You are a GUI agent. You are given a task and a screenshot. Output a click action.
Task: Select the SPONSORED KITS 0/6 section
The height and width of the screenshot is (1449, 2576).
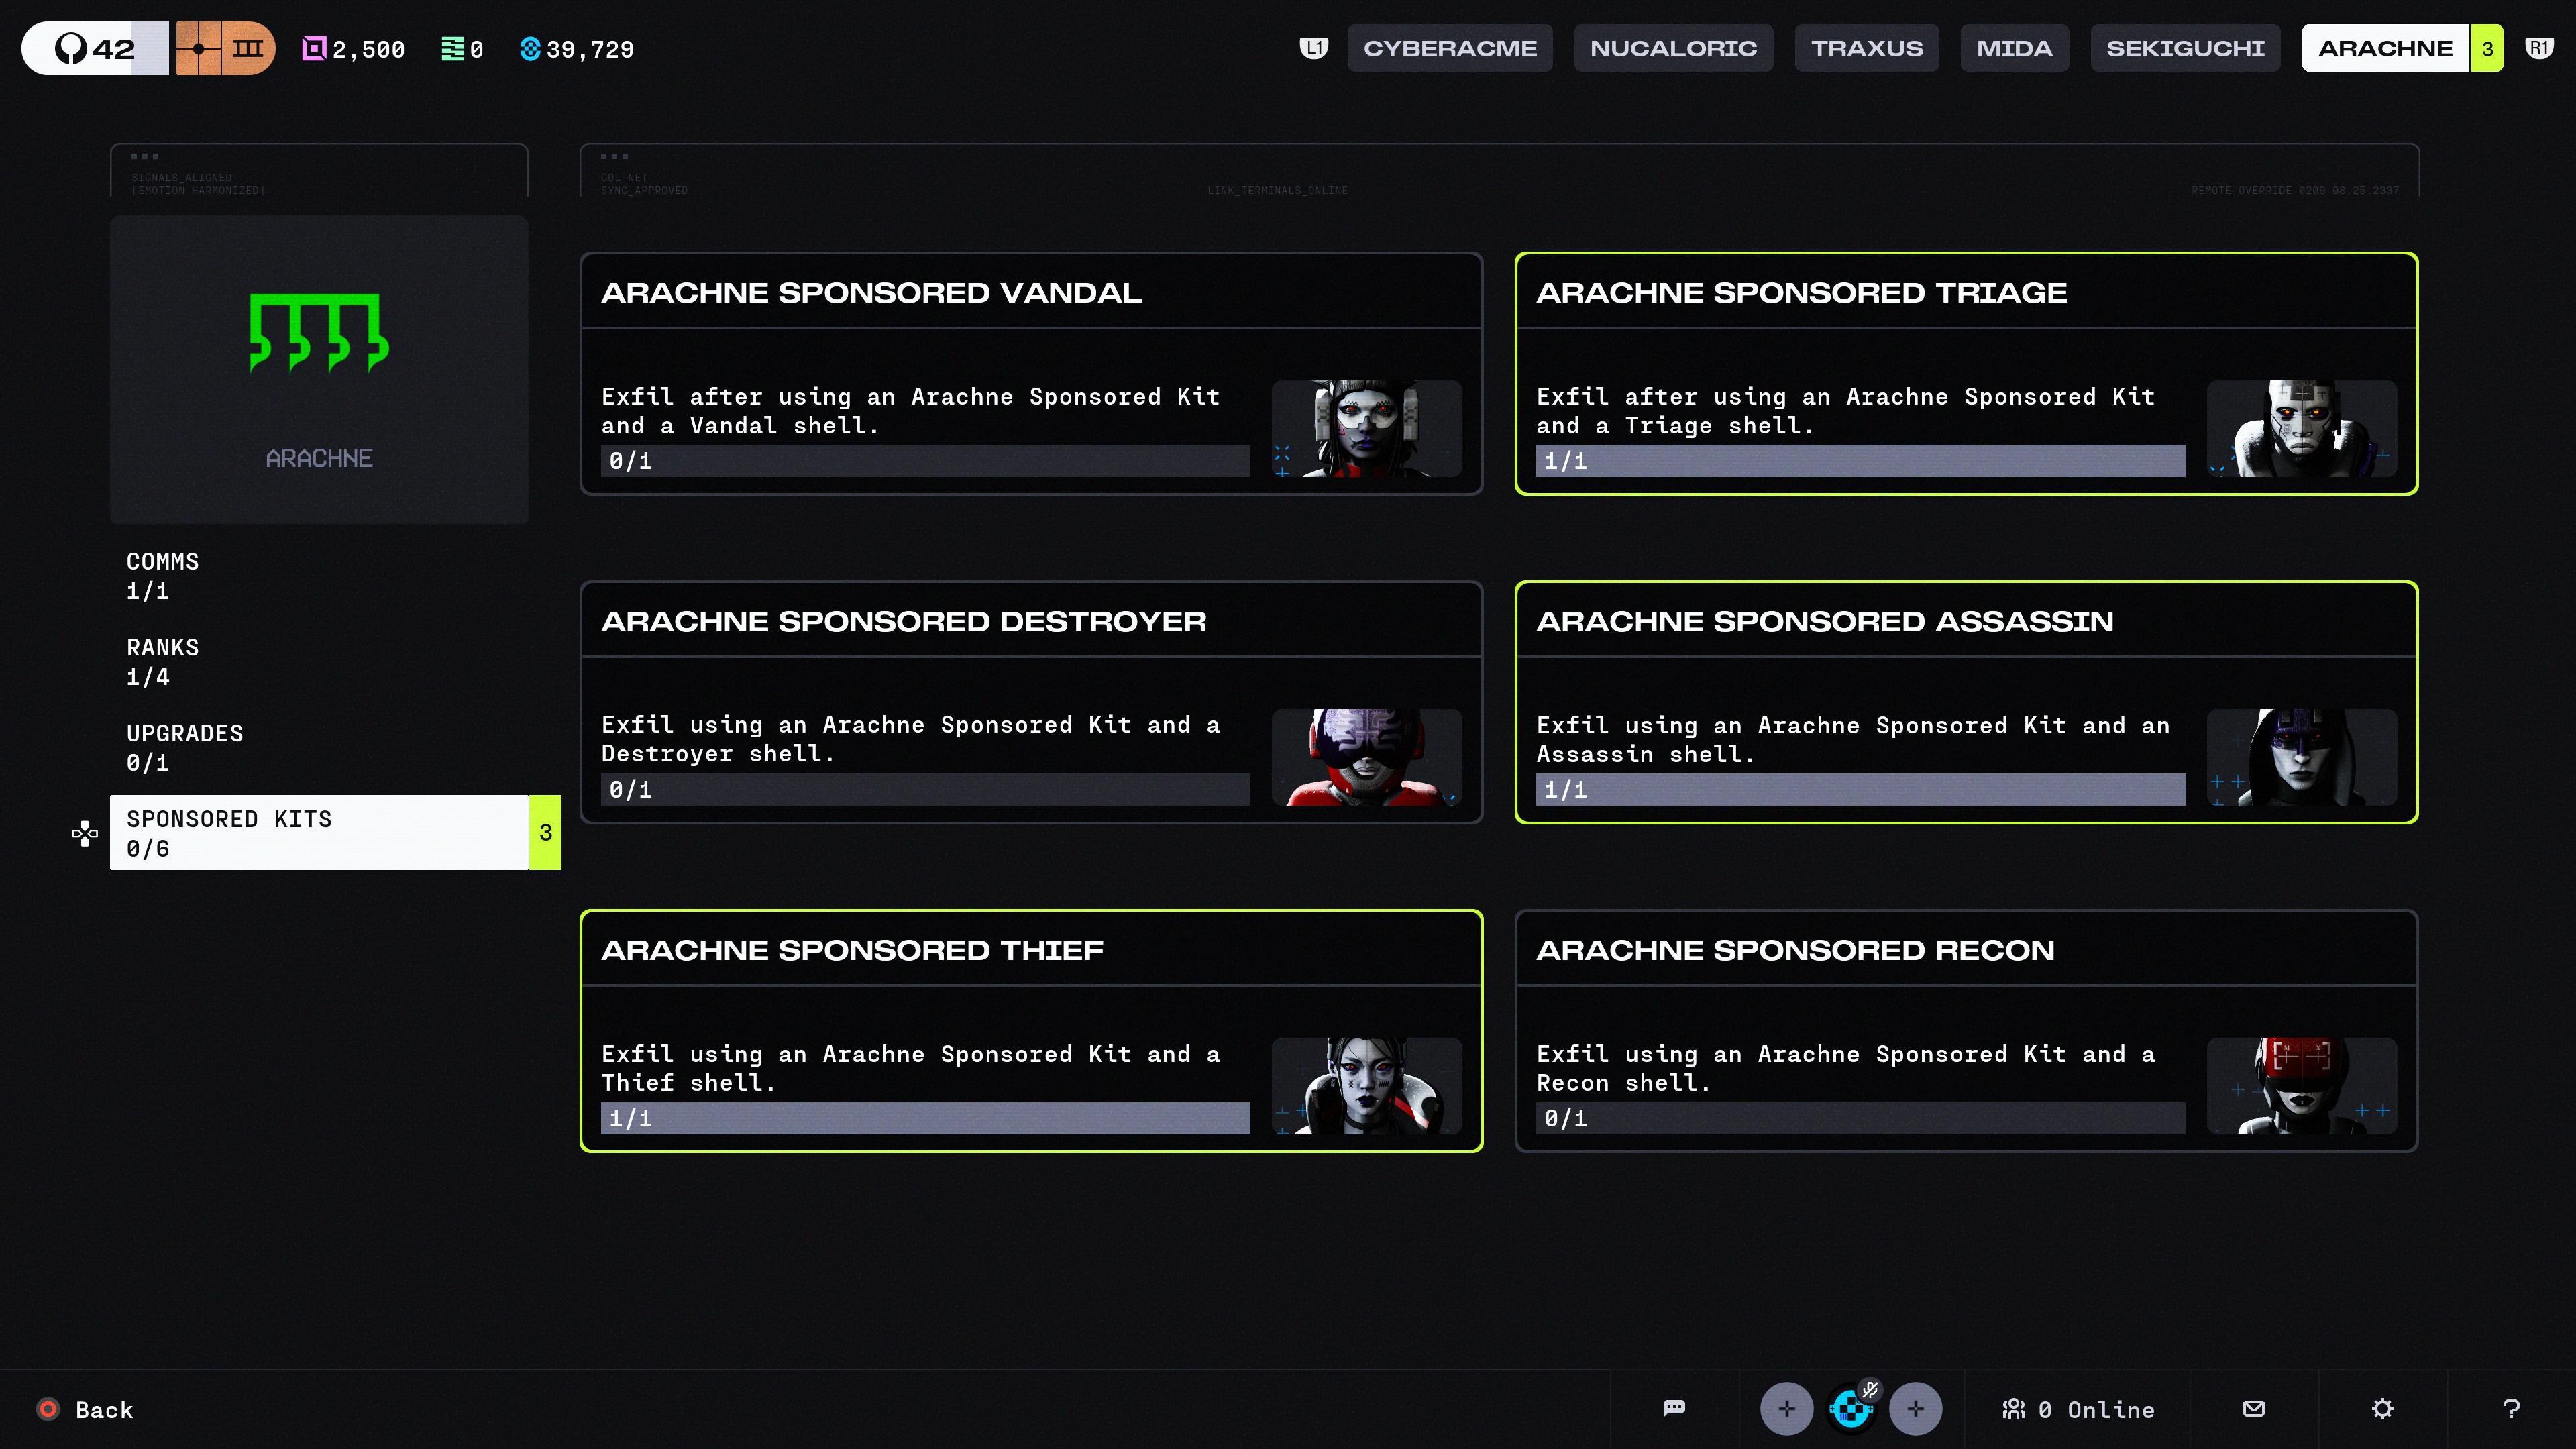pos(335,833)
